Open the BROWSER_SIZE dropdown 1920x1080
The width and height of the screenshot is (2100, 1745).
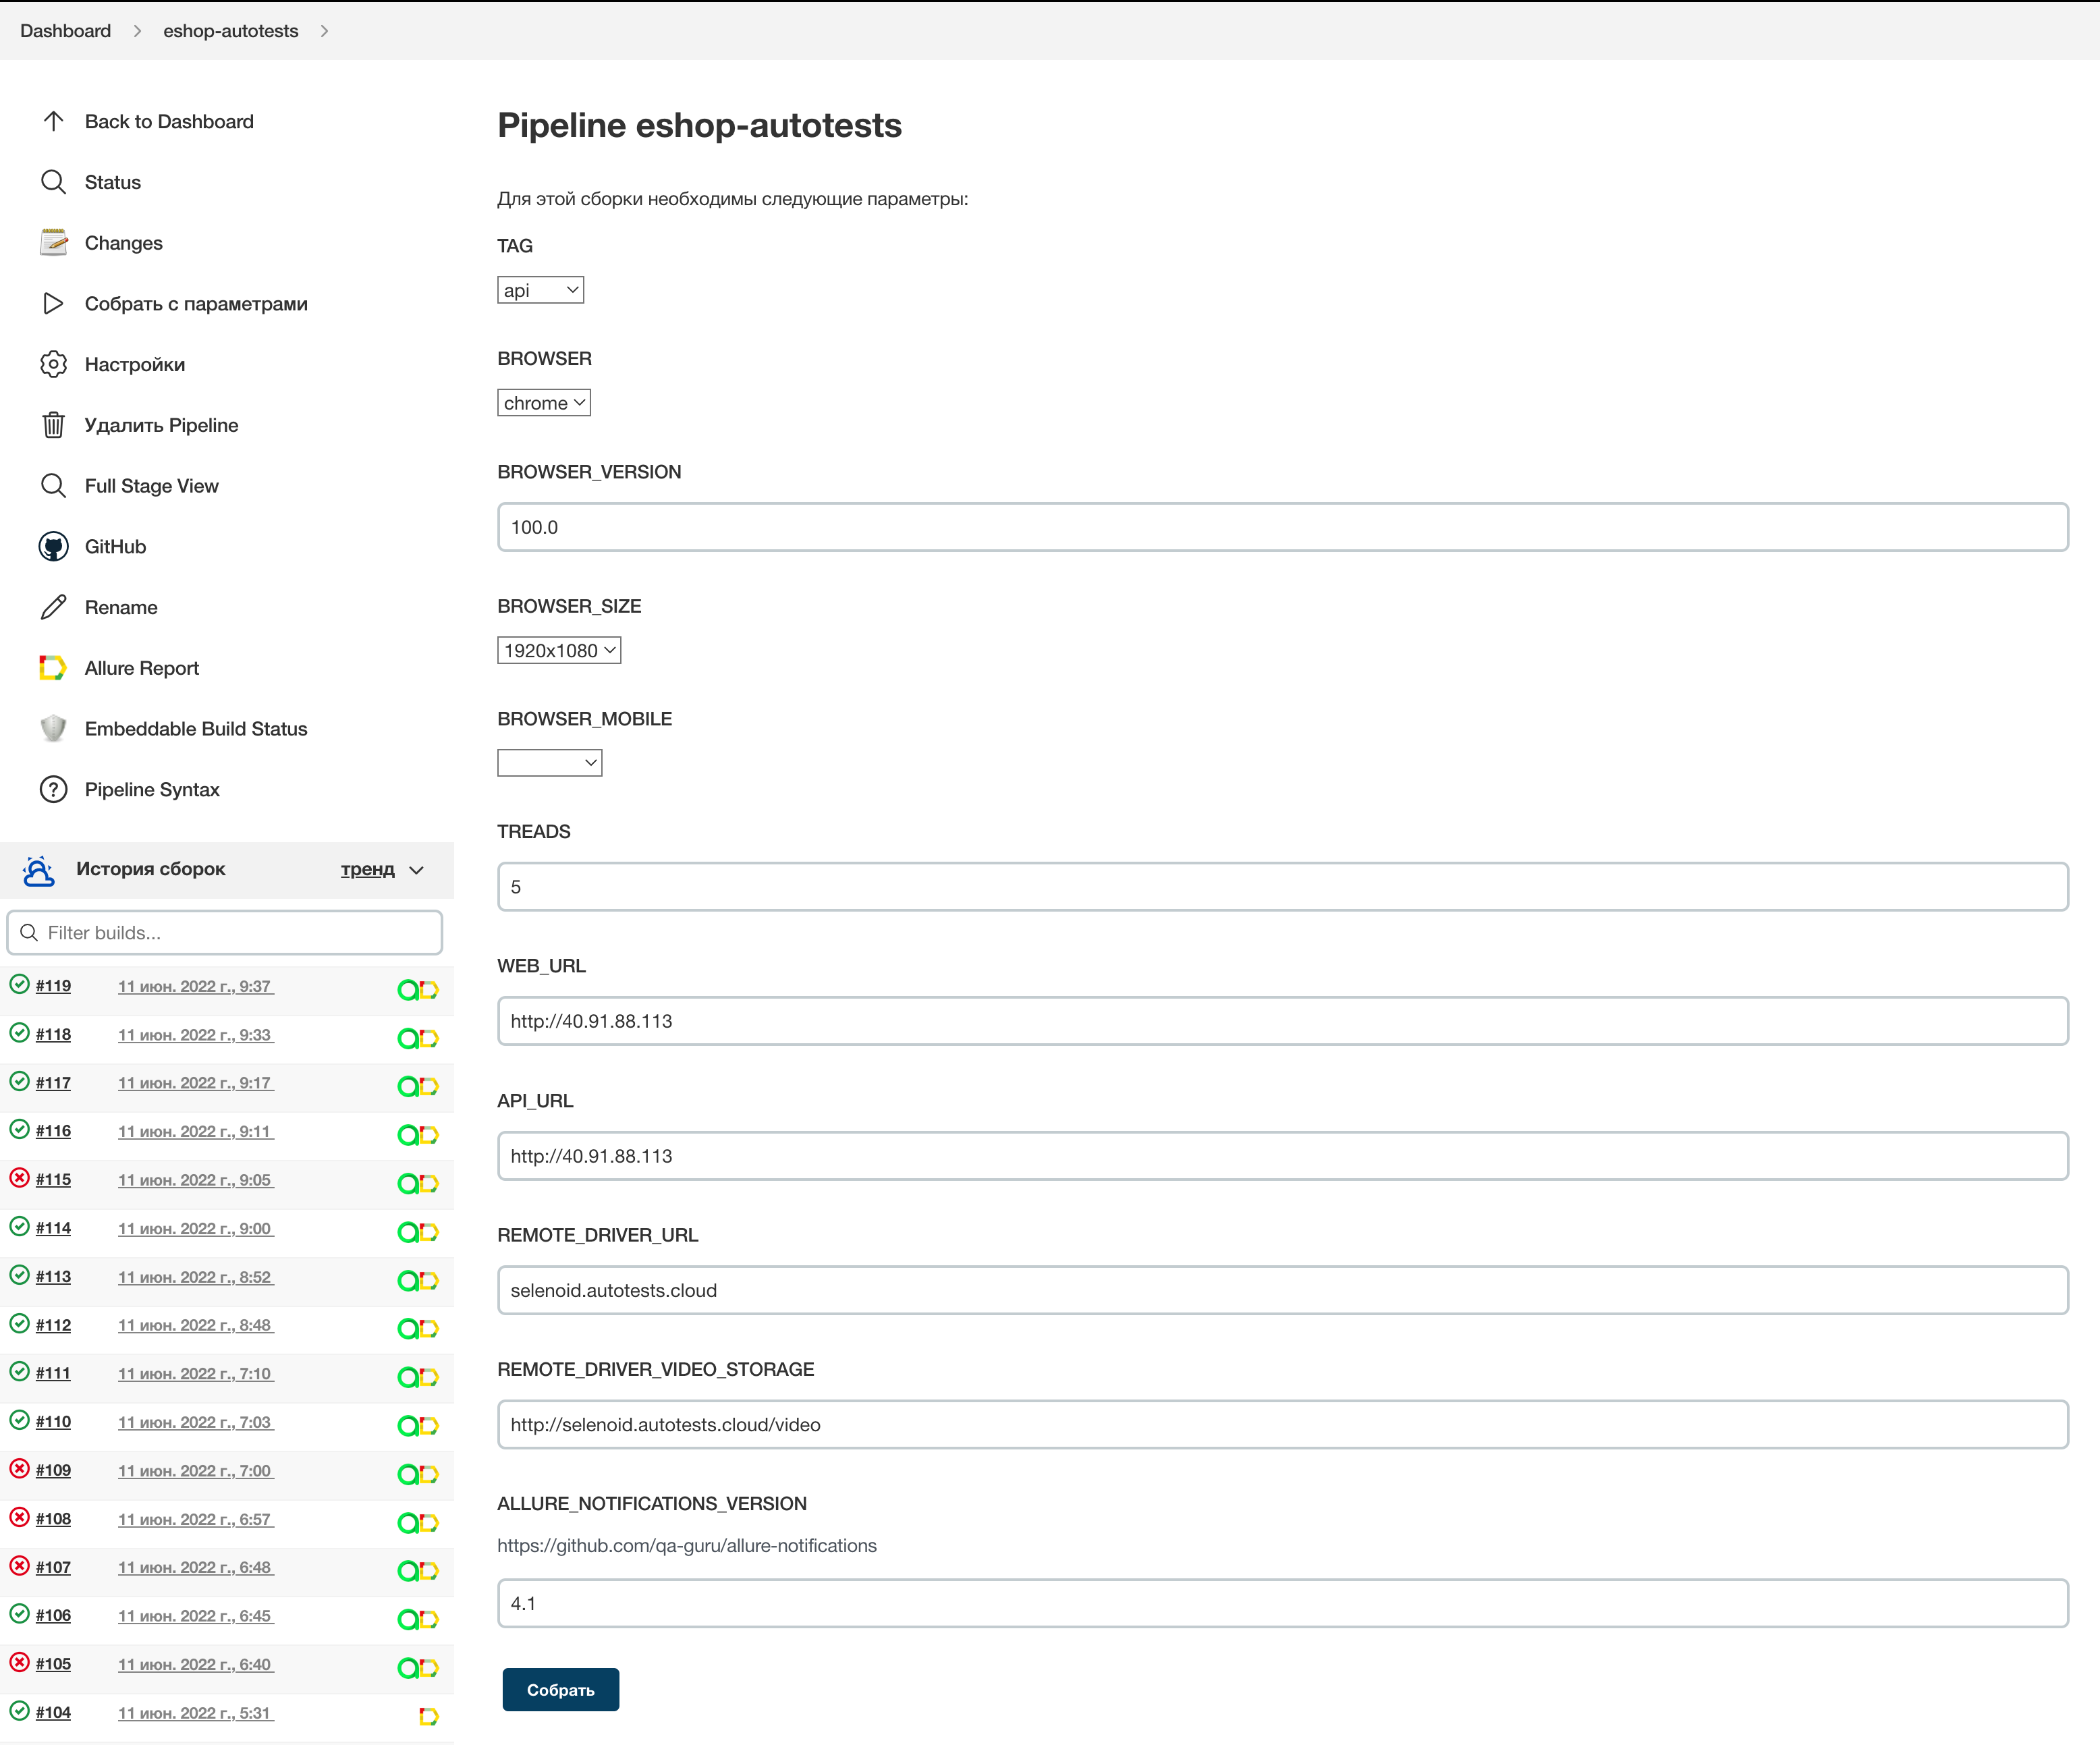[x=558, y=650]
